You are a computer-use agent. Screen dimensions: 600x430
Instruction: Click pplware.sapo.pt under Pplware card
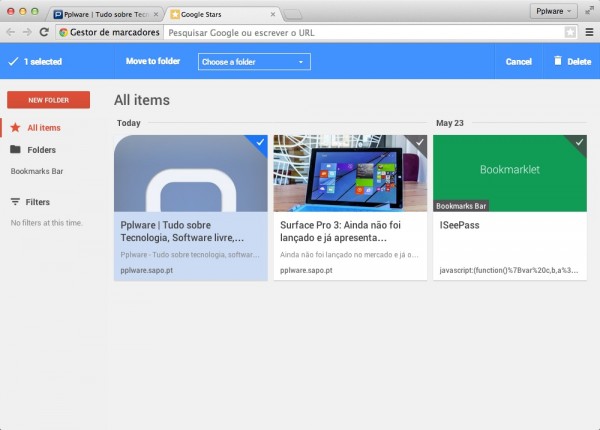coord(147,270)
